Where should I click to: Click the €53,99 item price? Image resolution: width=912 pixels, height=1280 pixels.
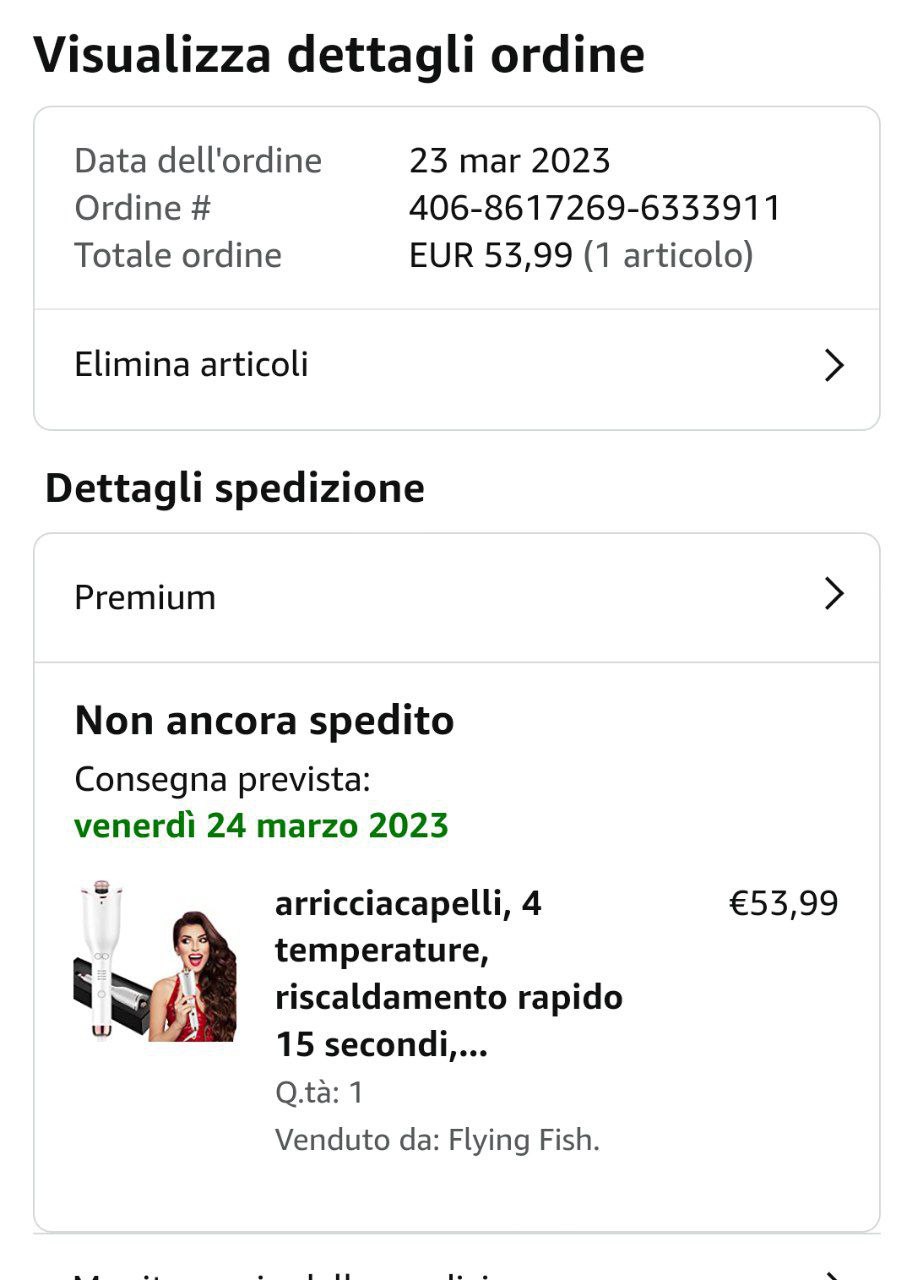pyautogui.click(x=783, y=904)
